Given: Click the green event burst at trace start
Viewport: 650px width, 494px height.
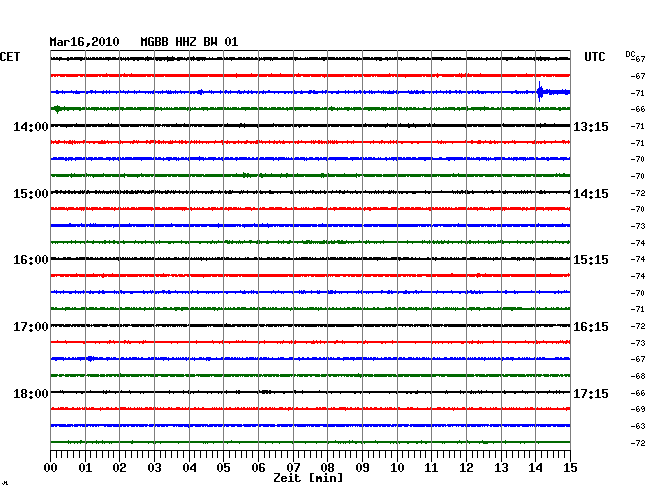Looking at the screenshot, I should point(57,109).
